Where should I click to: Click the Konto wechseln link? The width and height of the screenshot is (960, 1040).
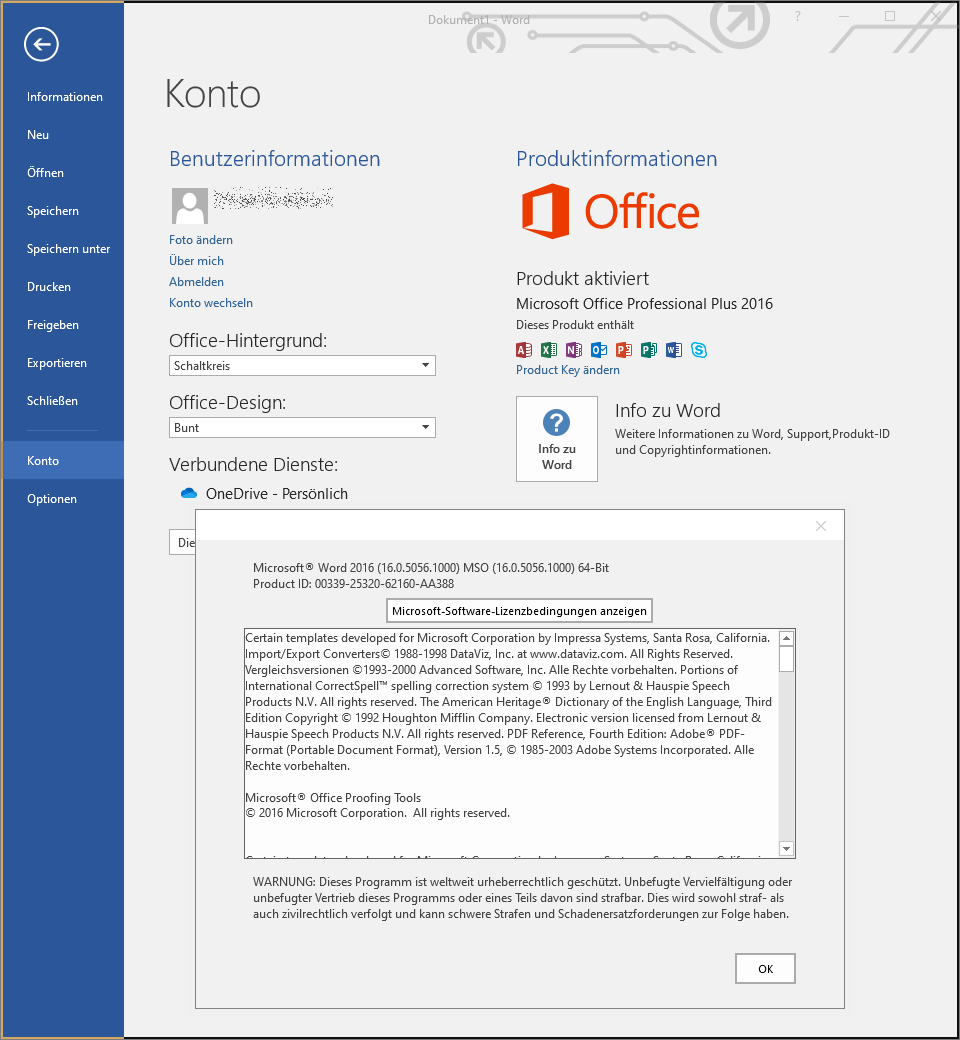(211, 302)
